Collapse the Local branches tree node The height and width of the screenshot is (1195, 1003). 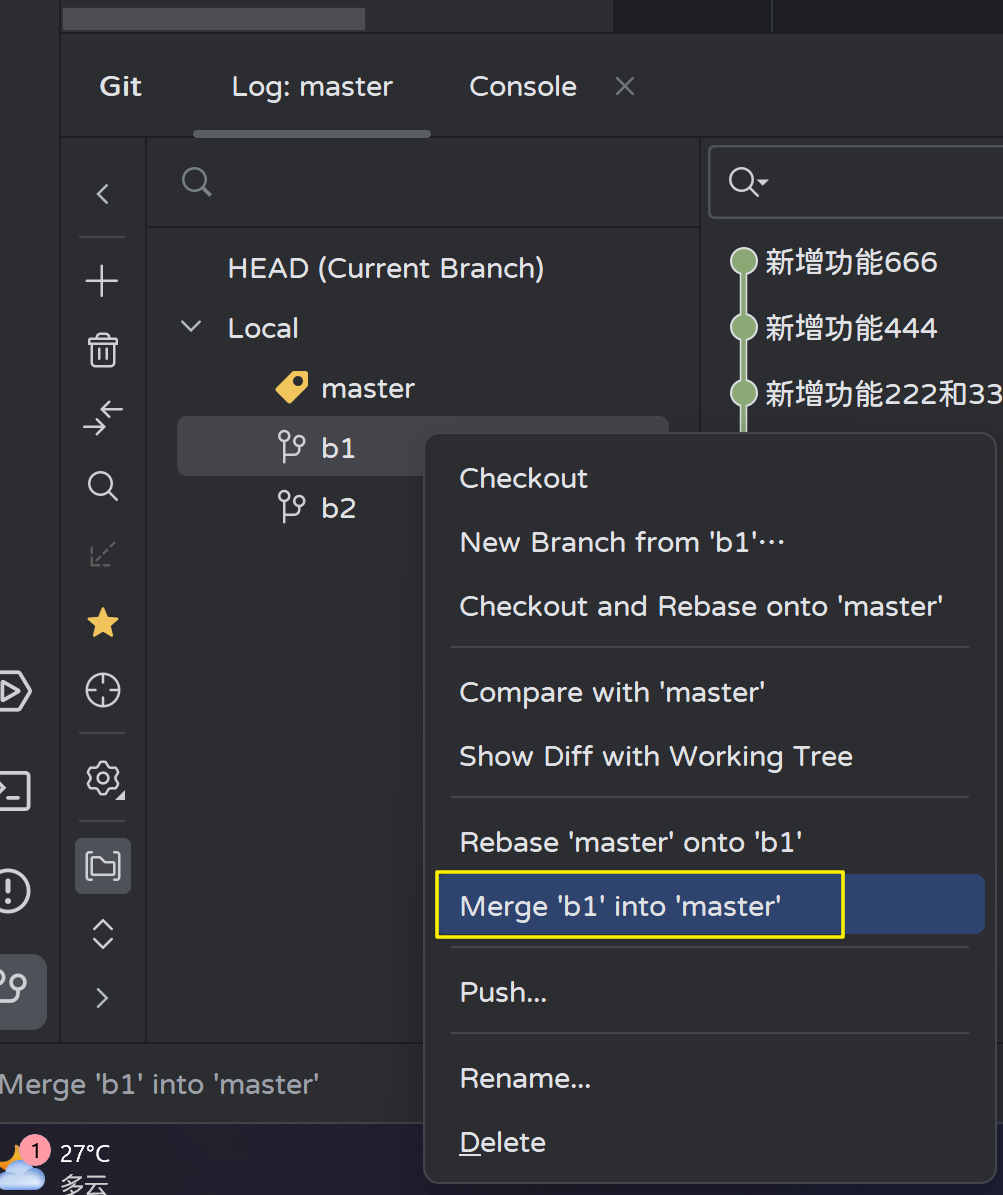pos(191,328)
